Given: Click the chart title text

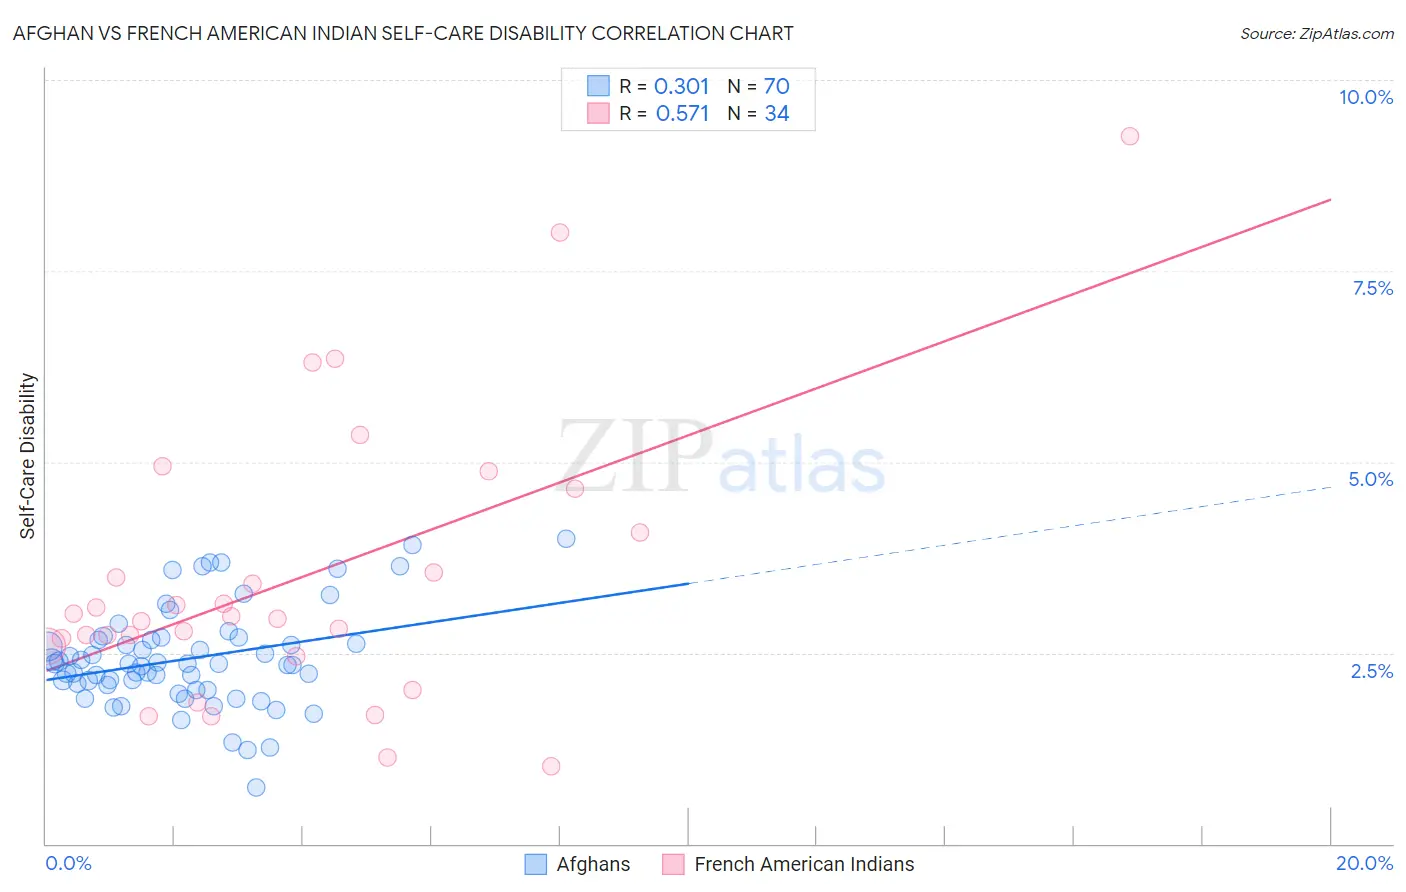Looking at the screenshot, I should tap(403, 33).
